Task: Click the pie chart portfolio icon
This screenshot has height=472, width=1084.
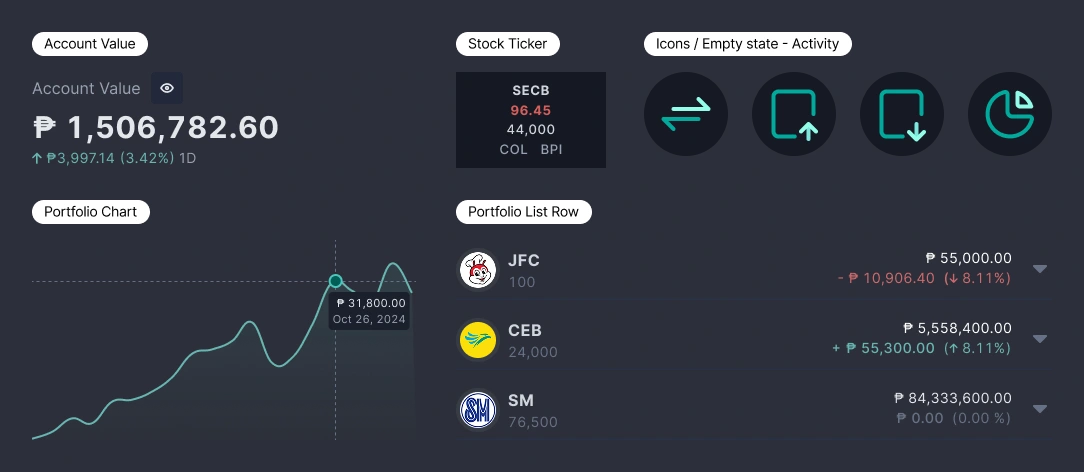Action: [x=1010, y=114]
